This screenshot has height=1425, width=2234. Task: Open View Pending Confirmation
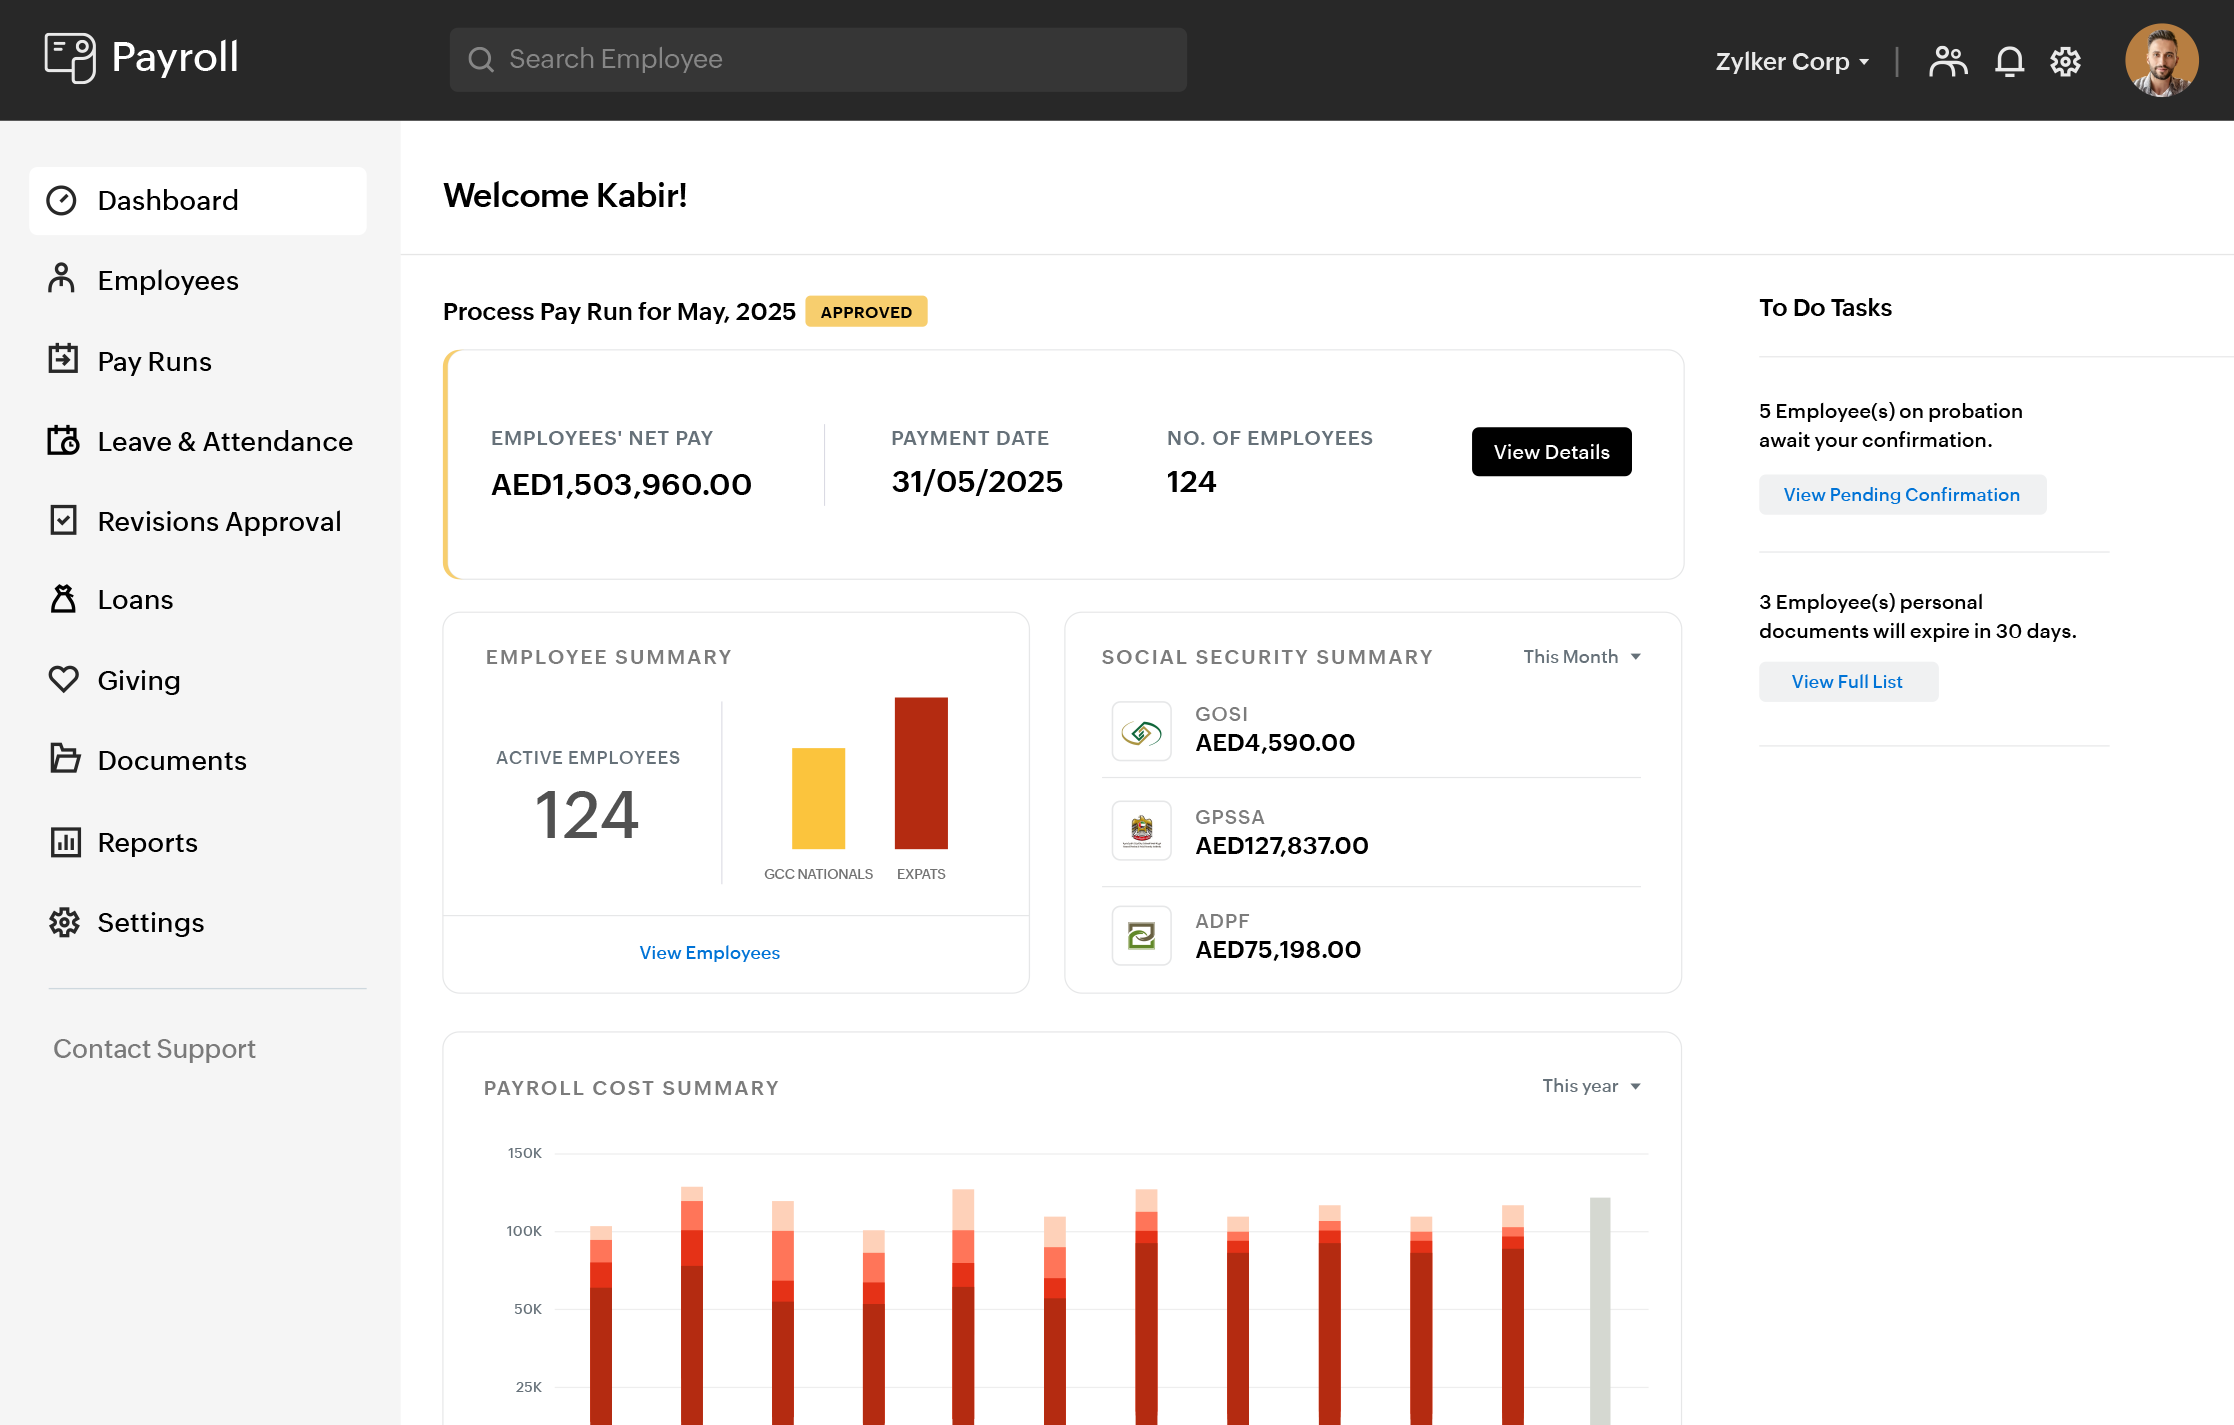pyautogui.click(x=1901, y=494)
